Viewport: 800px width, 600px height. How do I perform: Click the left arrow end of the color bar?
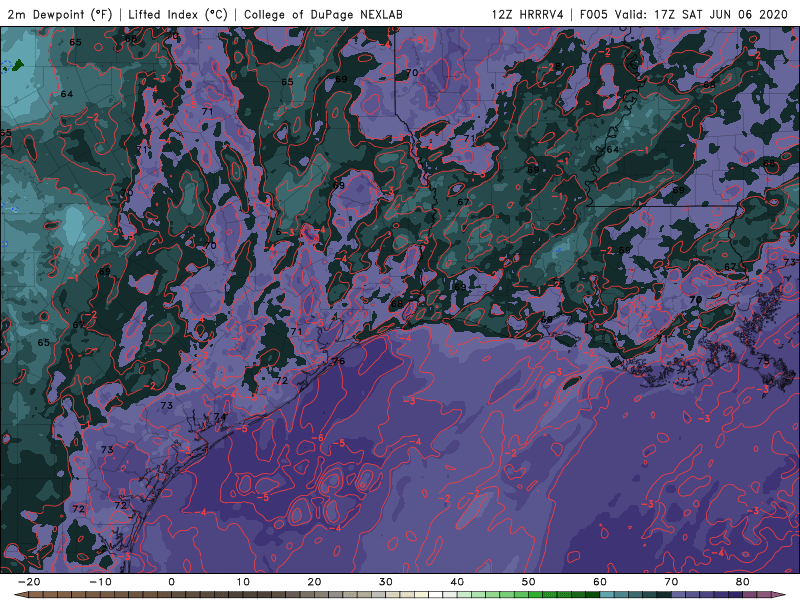(x=19, y=595)
